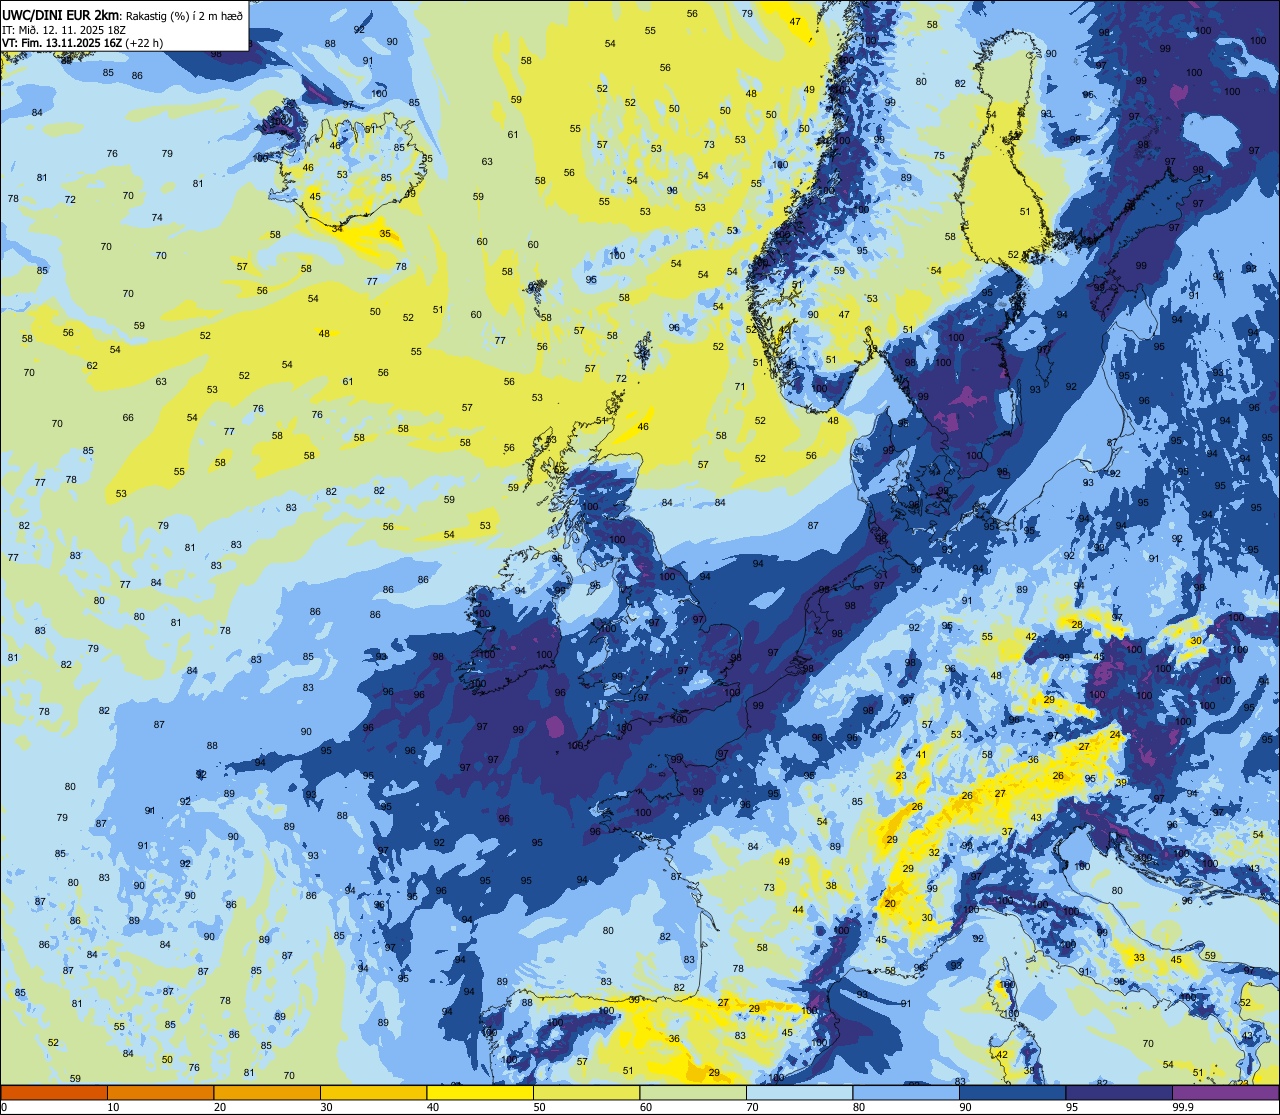Screen dimensions: 1280x1115
Task: Click the legend tick label "99.9"
Action: point(1182,1107)
